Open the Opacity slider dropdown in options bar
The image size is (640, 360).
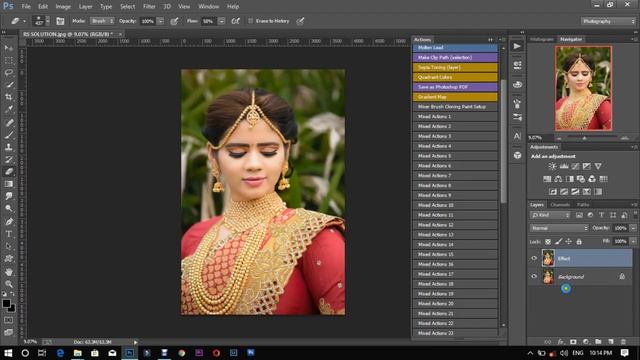(160, 21)
